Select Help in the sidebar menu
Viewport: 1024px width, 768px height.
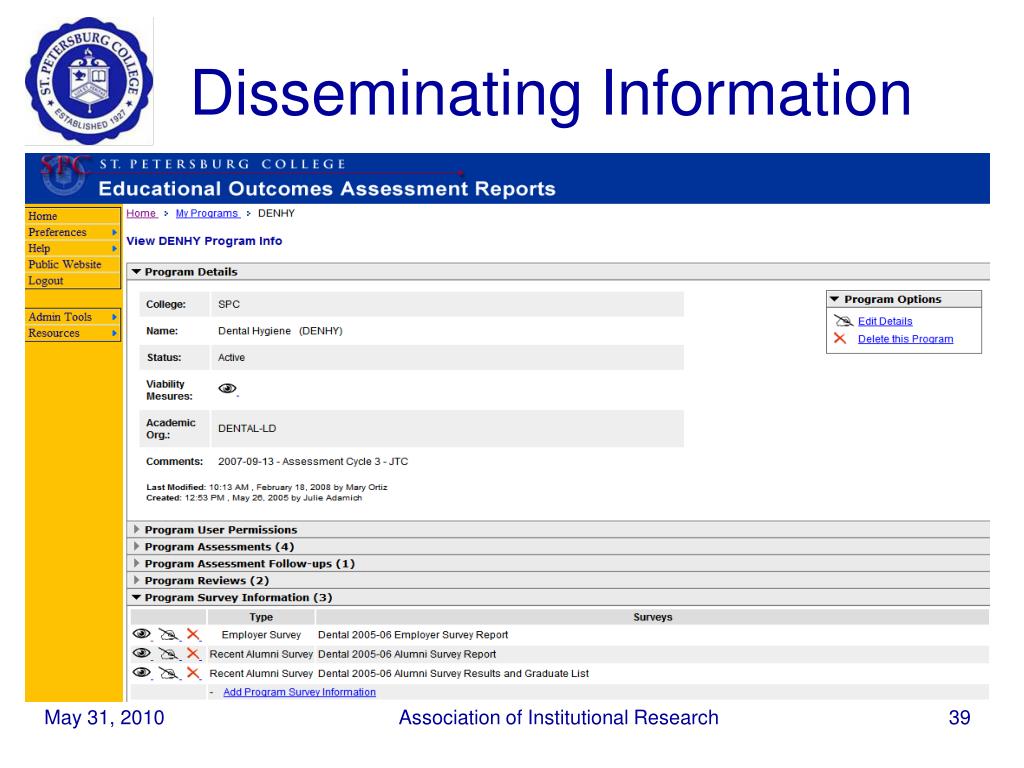pyautogui.click(x=72, y=249)
